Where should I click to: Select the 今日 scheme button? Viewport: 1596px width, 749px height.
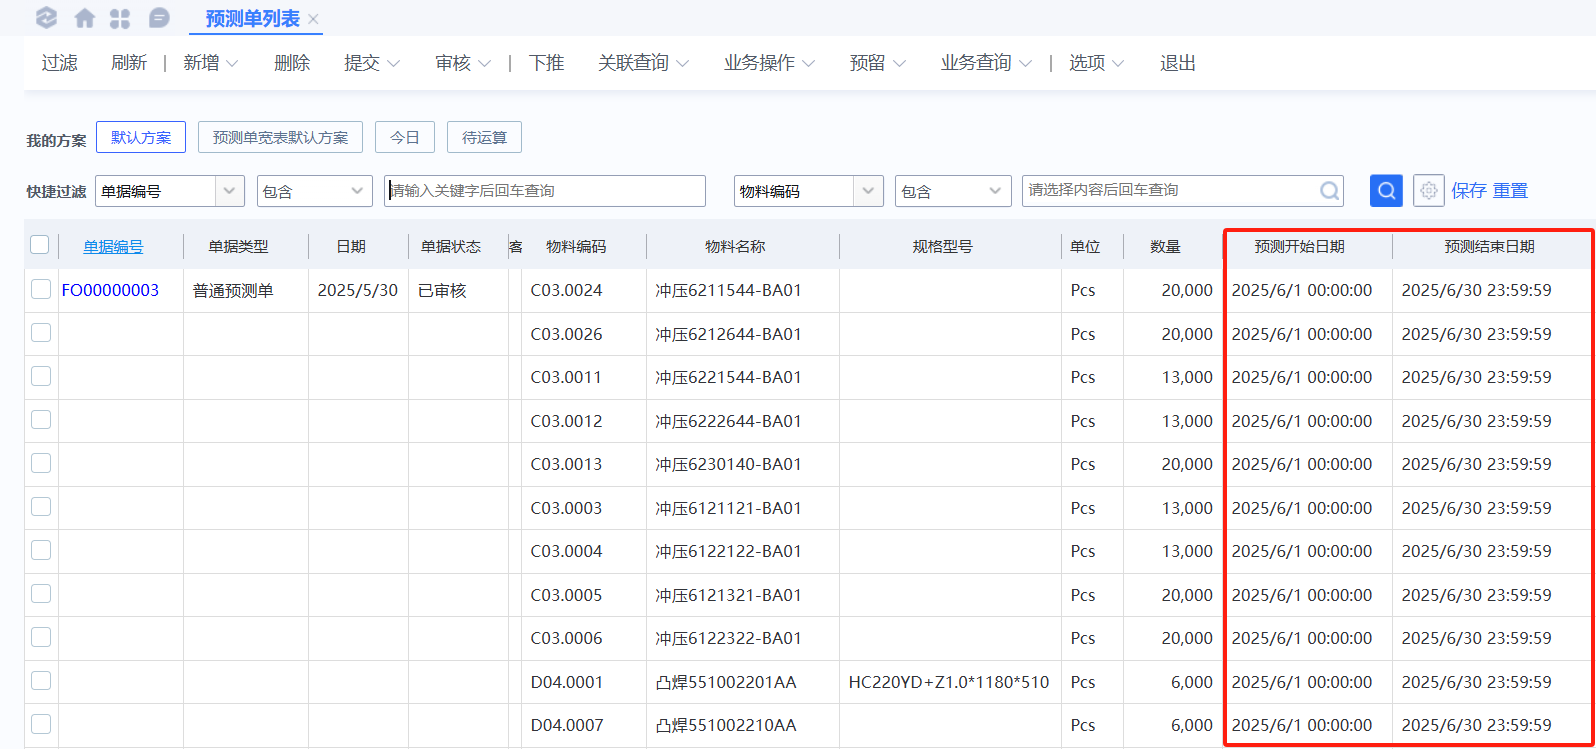(405, 137)
